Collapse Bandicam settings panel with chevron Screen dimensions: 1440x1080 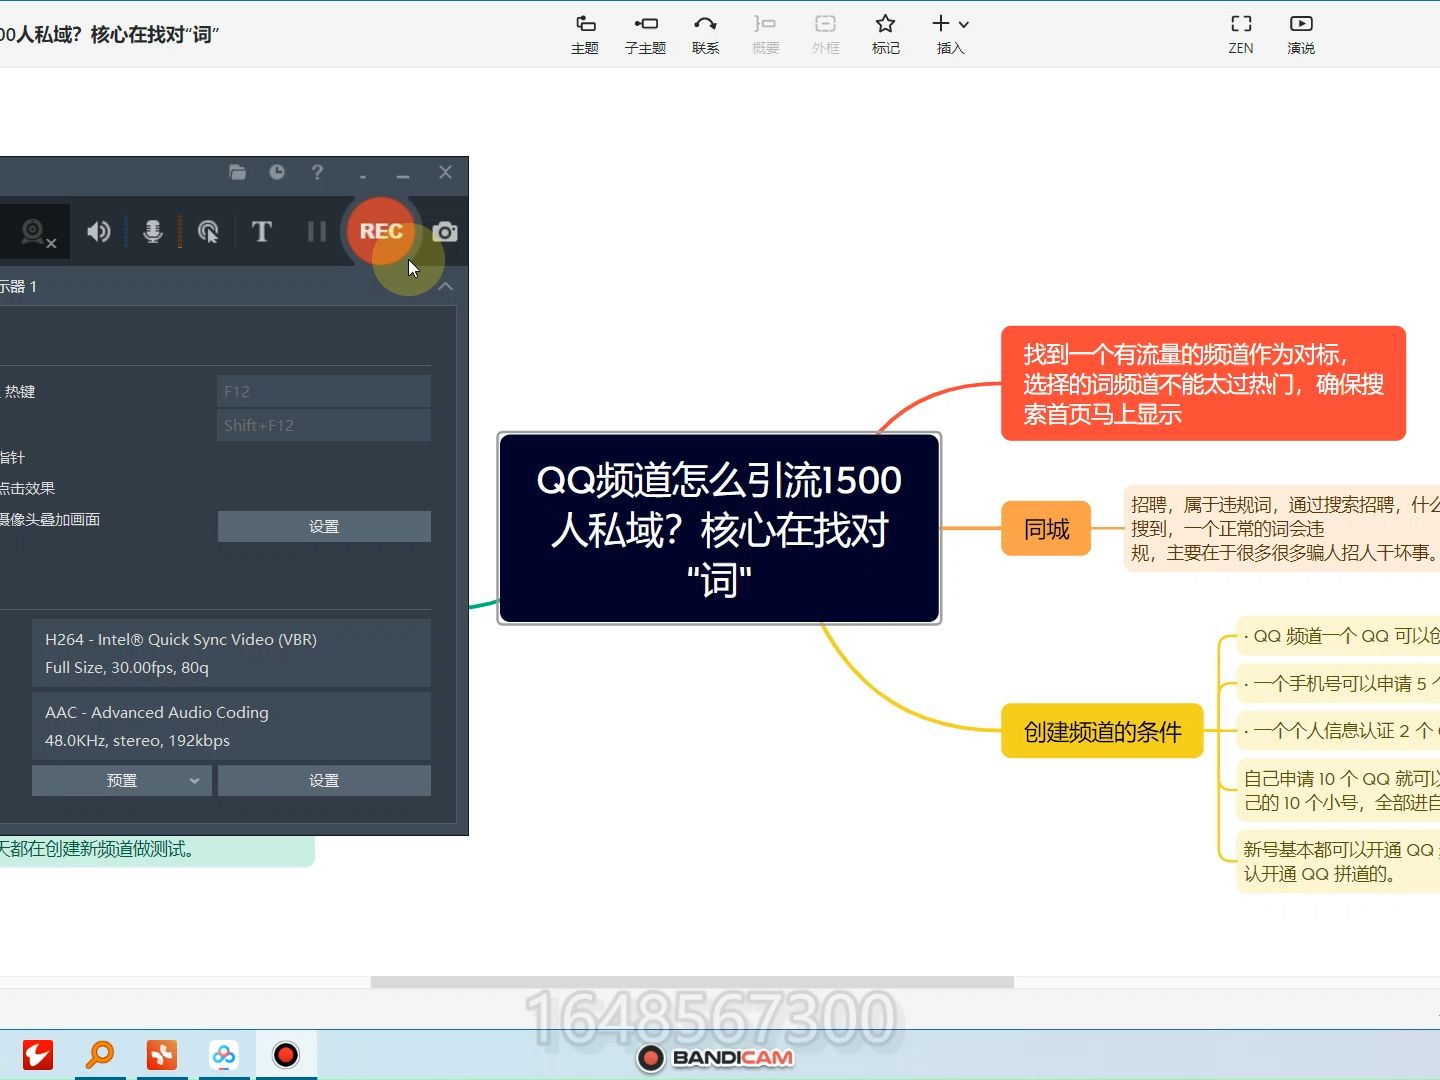pos(446,286)
